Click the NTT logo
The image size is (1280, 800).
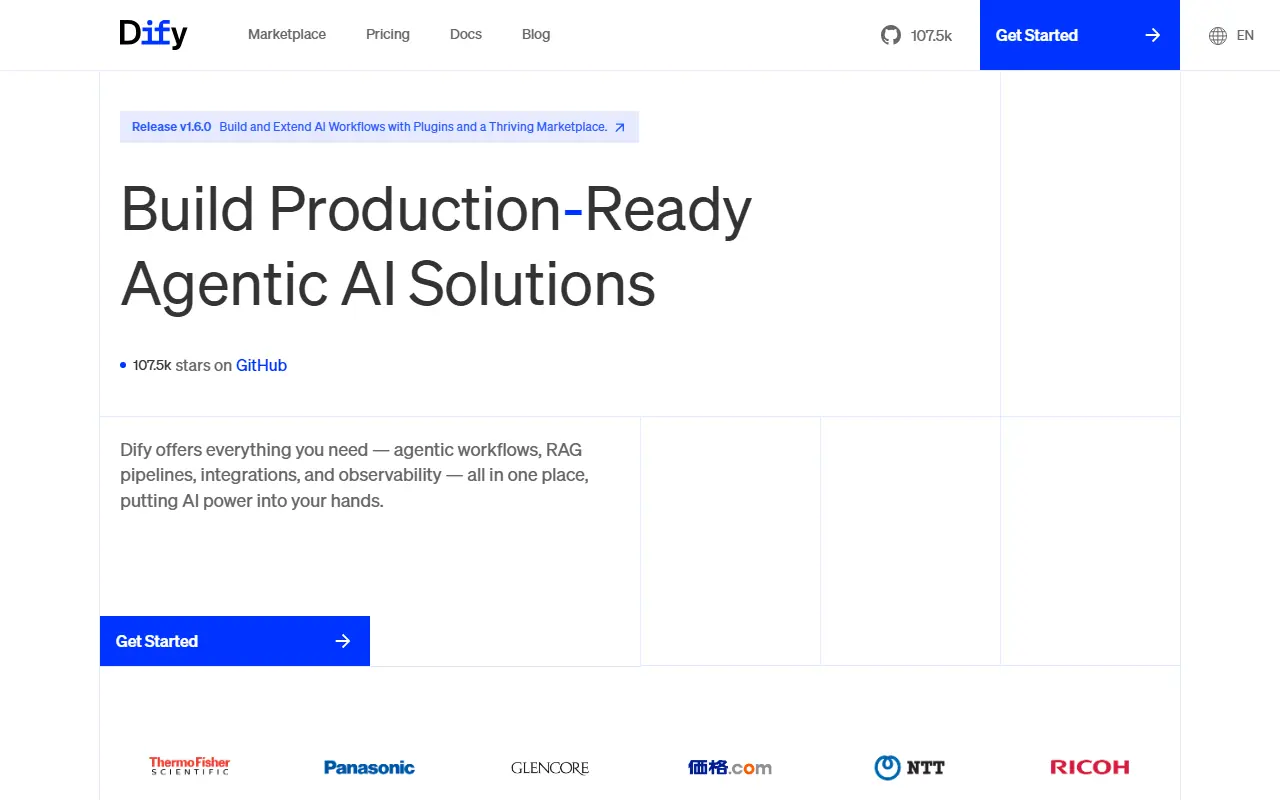909,767
